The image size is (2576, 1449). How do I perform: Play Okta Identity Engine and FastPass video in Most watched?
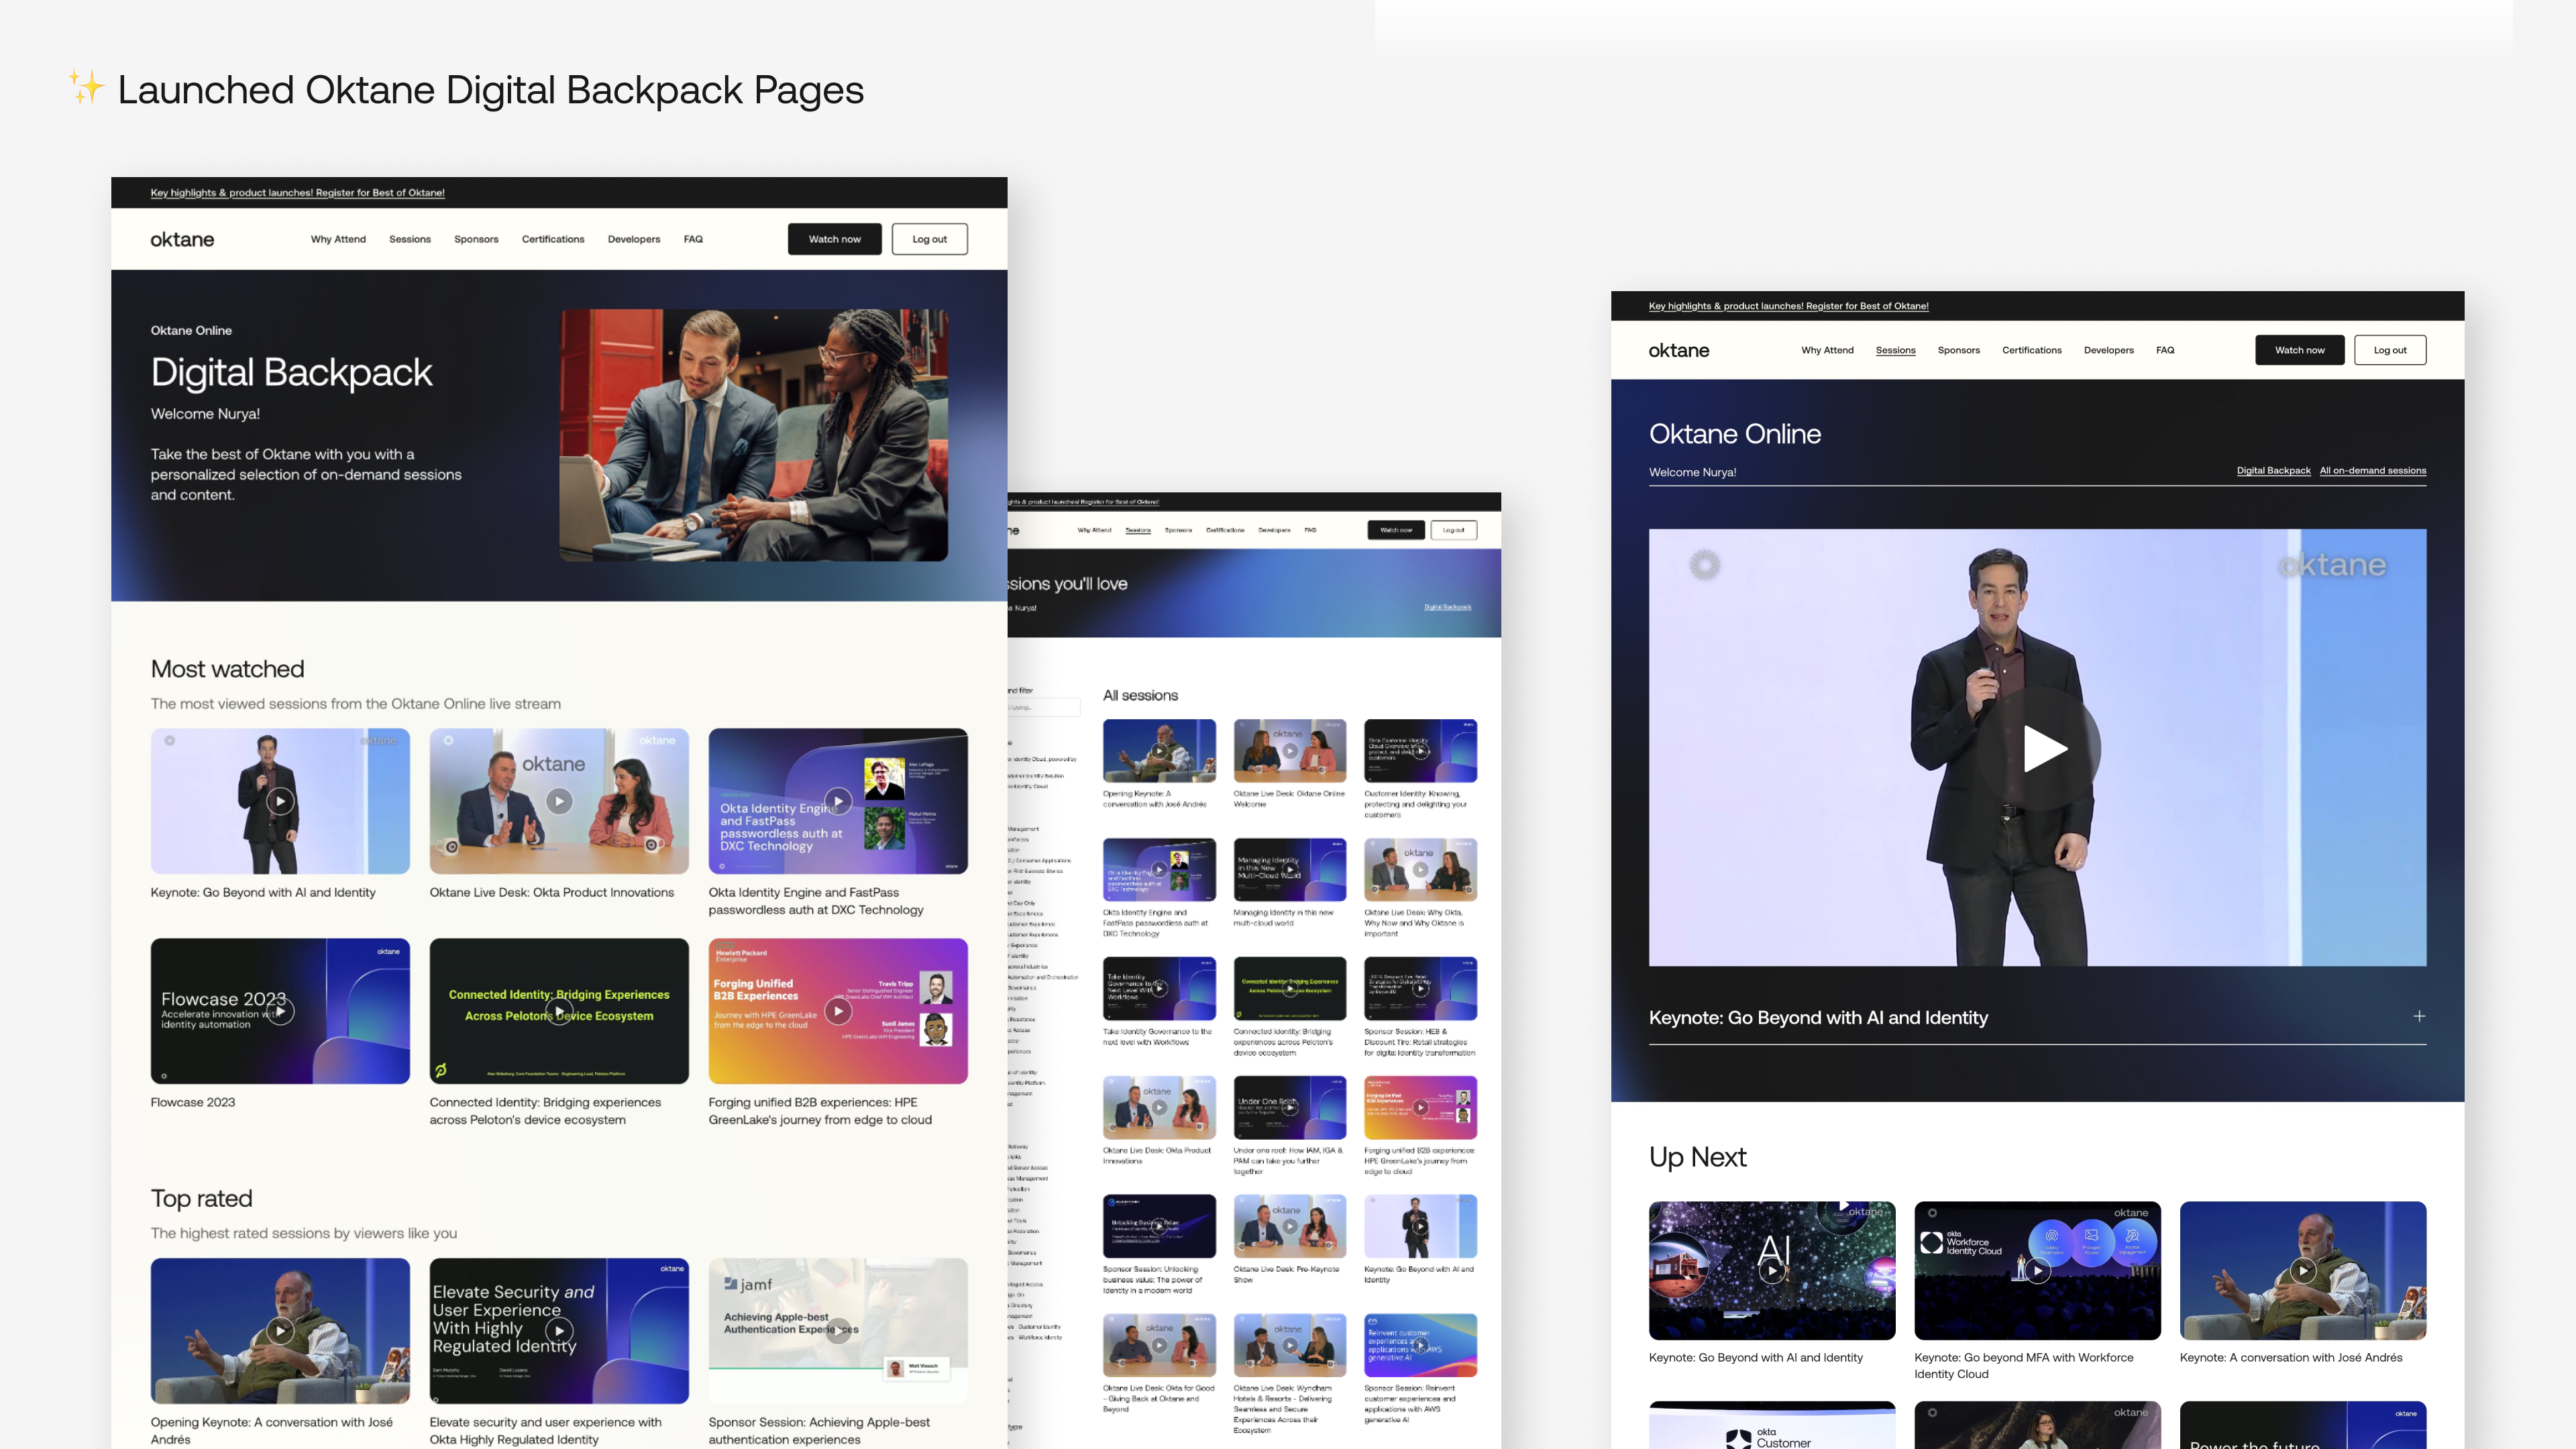(x=838, y=801)
